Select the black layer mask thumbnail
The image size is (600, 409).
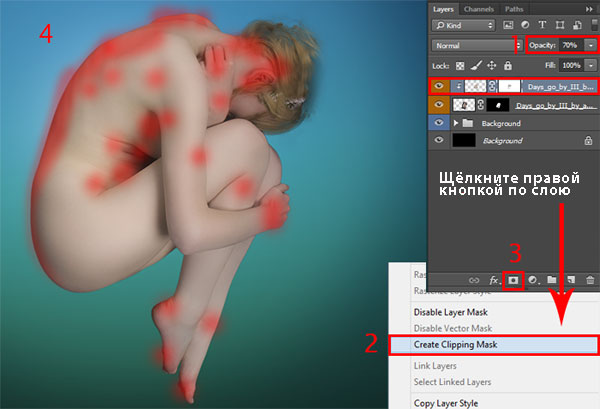(497, 104)
